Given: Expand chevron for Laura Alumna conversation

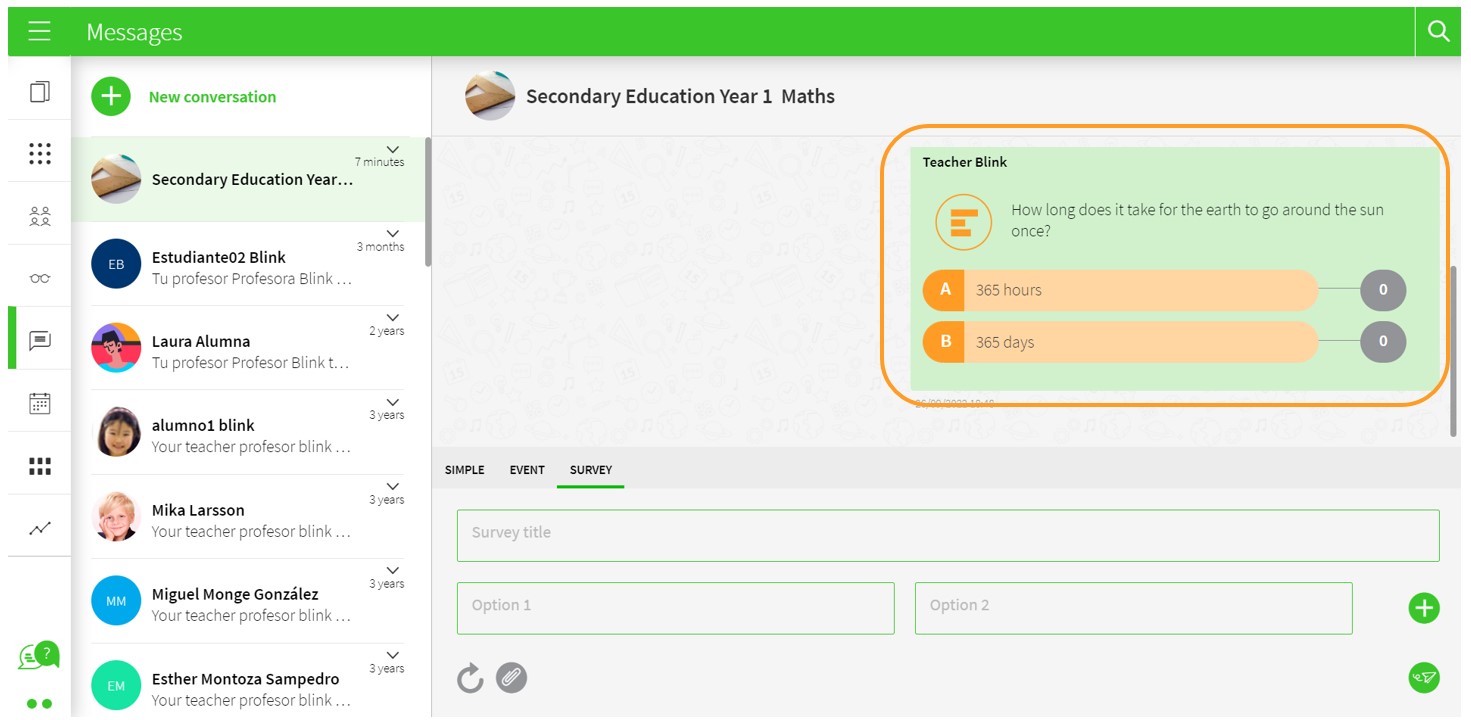Looking at the screenshot, I should click(x=392, y=318).
